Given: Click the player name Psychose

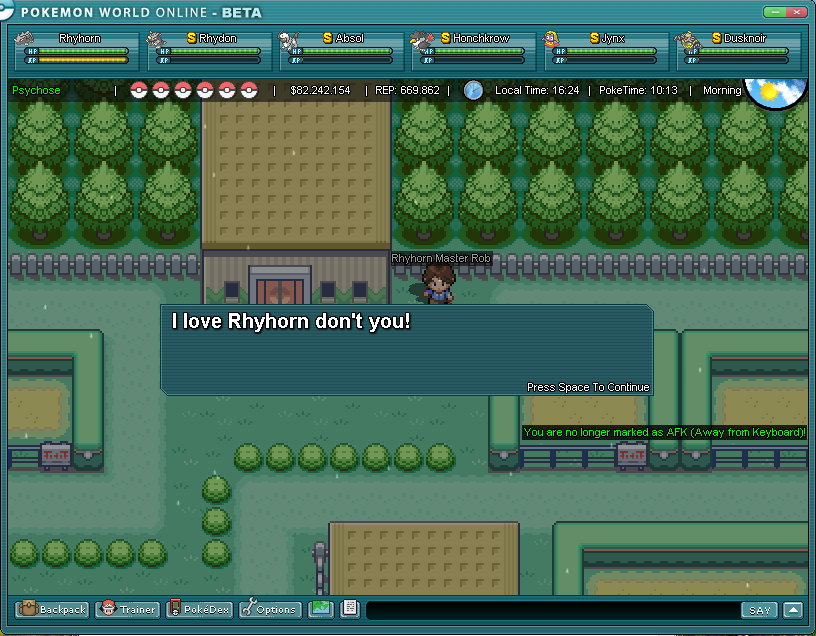Looking at the screenshot, I should tap(36, 91).
